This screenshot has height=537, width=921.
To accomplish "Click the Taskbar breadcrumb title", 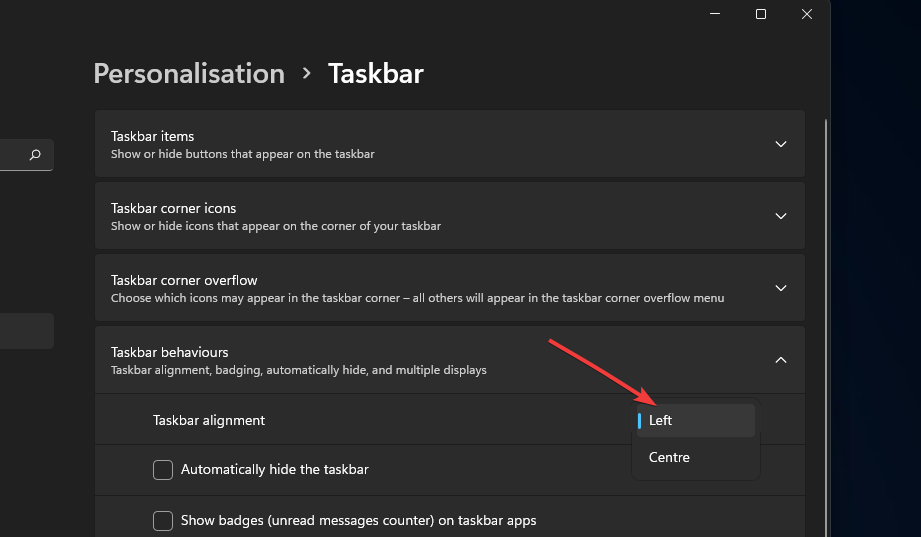I will click(x=376, y=74).
